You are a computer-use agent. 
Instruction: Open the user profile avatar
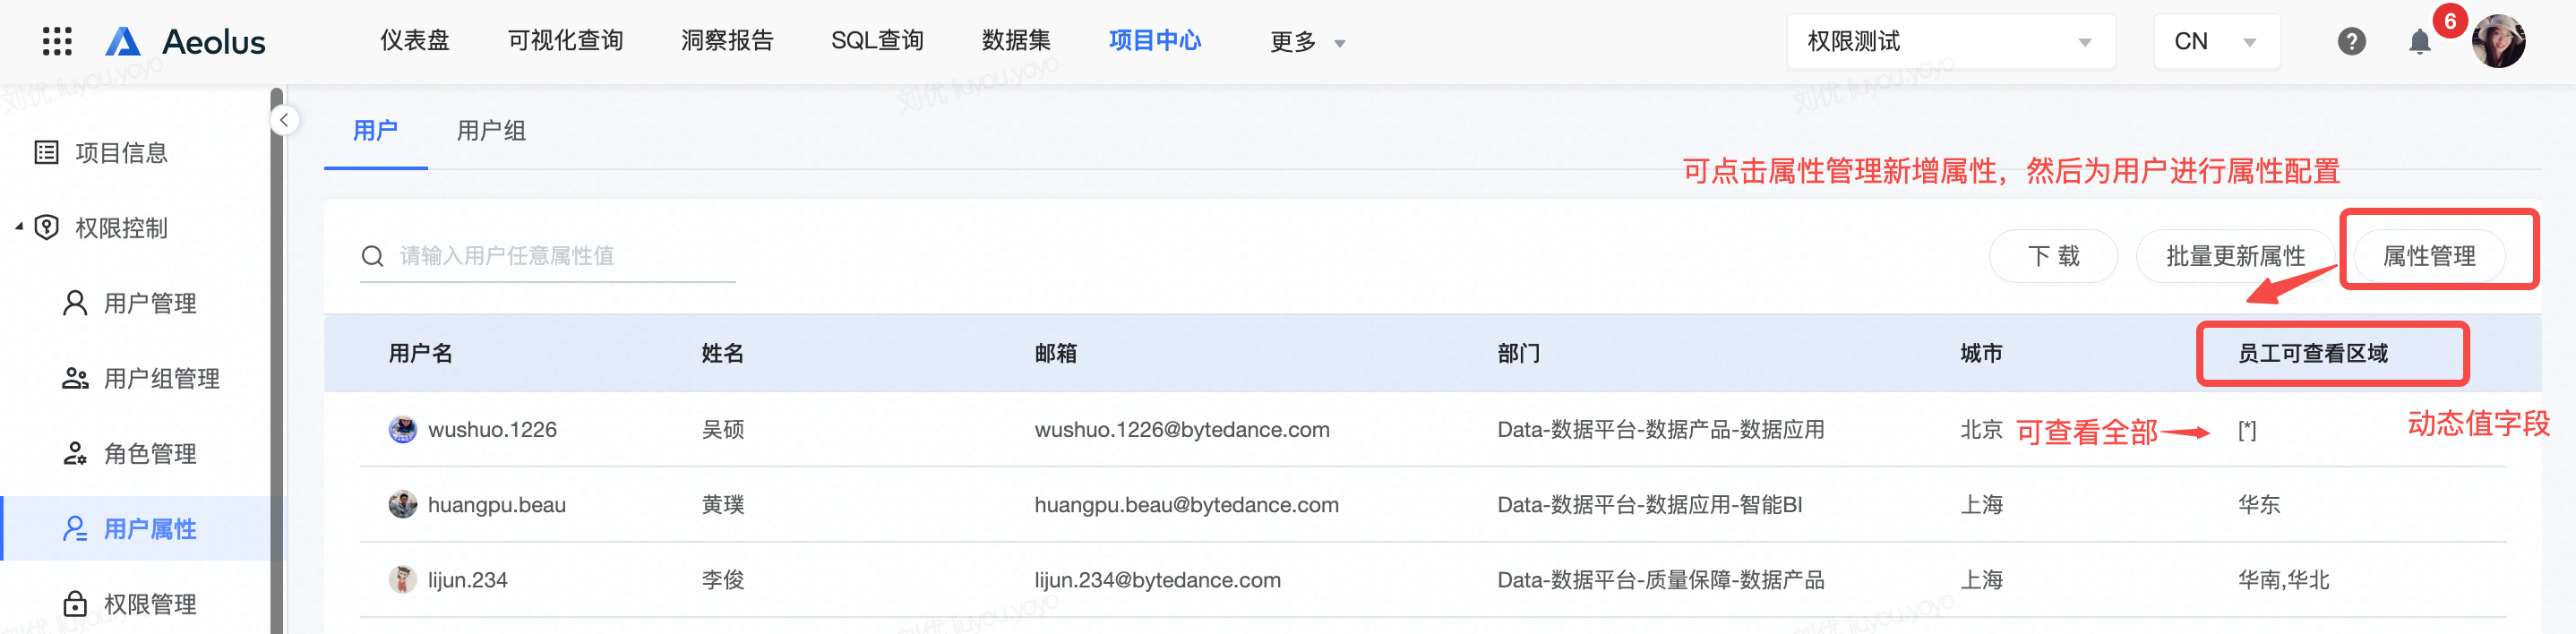click(2497, 41)
